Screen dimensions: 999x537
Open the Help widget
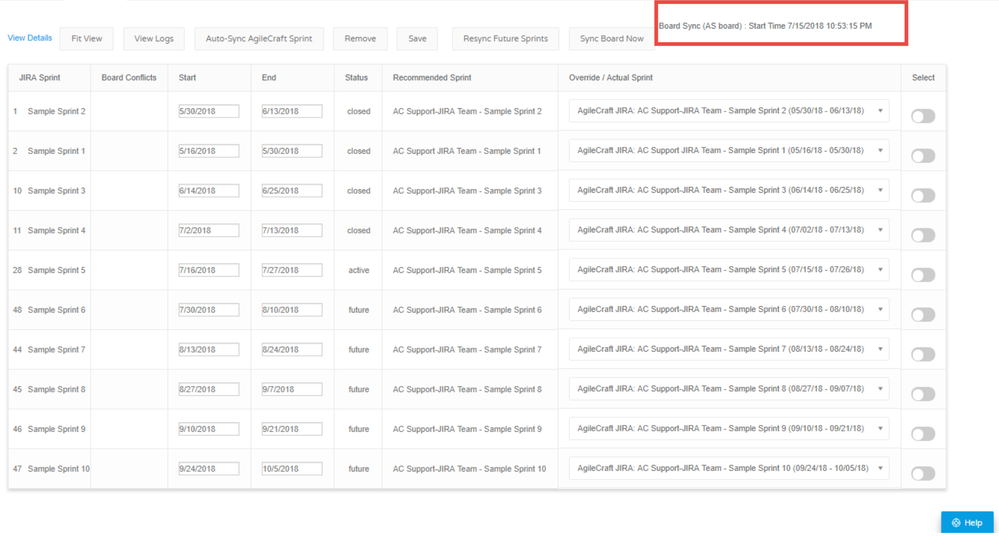pyautogui.click(x=967, y=522)
